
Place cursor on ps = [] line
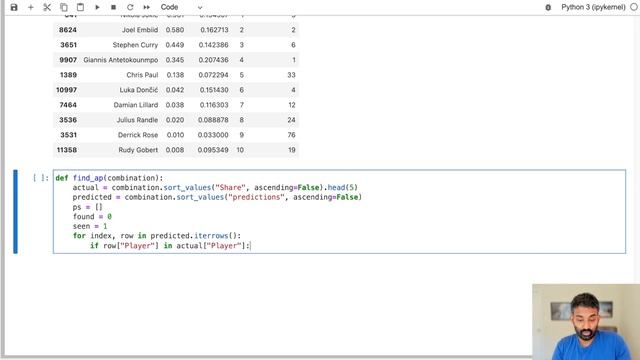87,207
